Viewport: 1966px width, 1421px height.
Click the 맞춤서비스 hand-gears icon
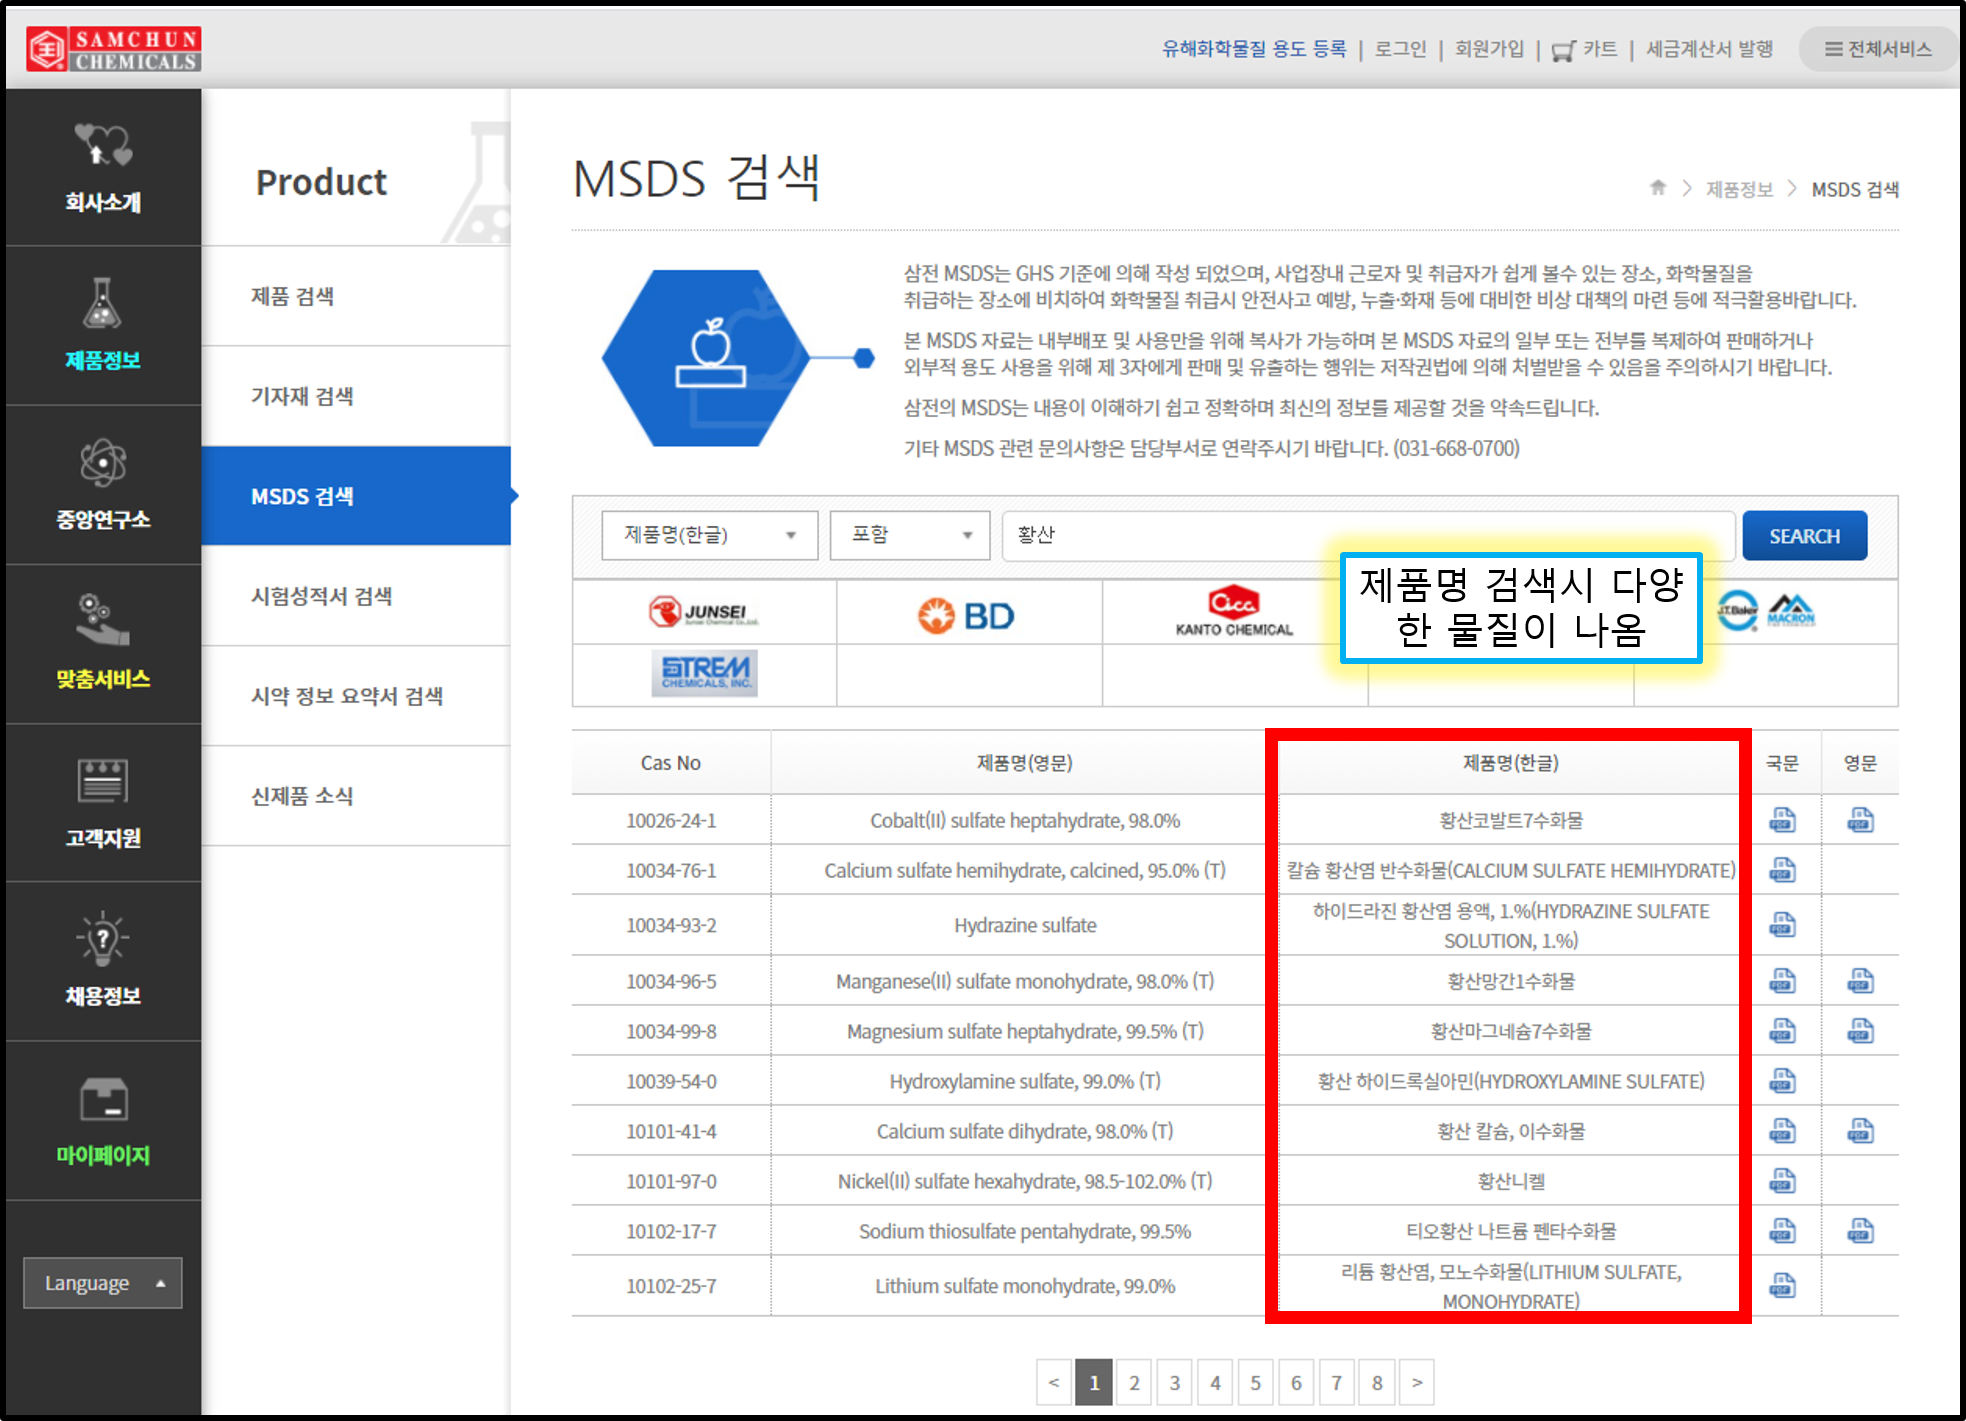(103, 620)
